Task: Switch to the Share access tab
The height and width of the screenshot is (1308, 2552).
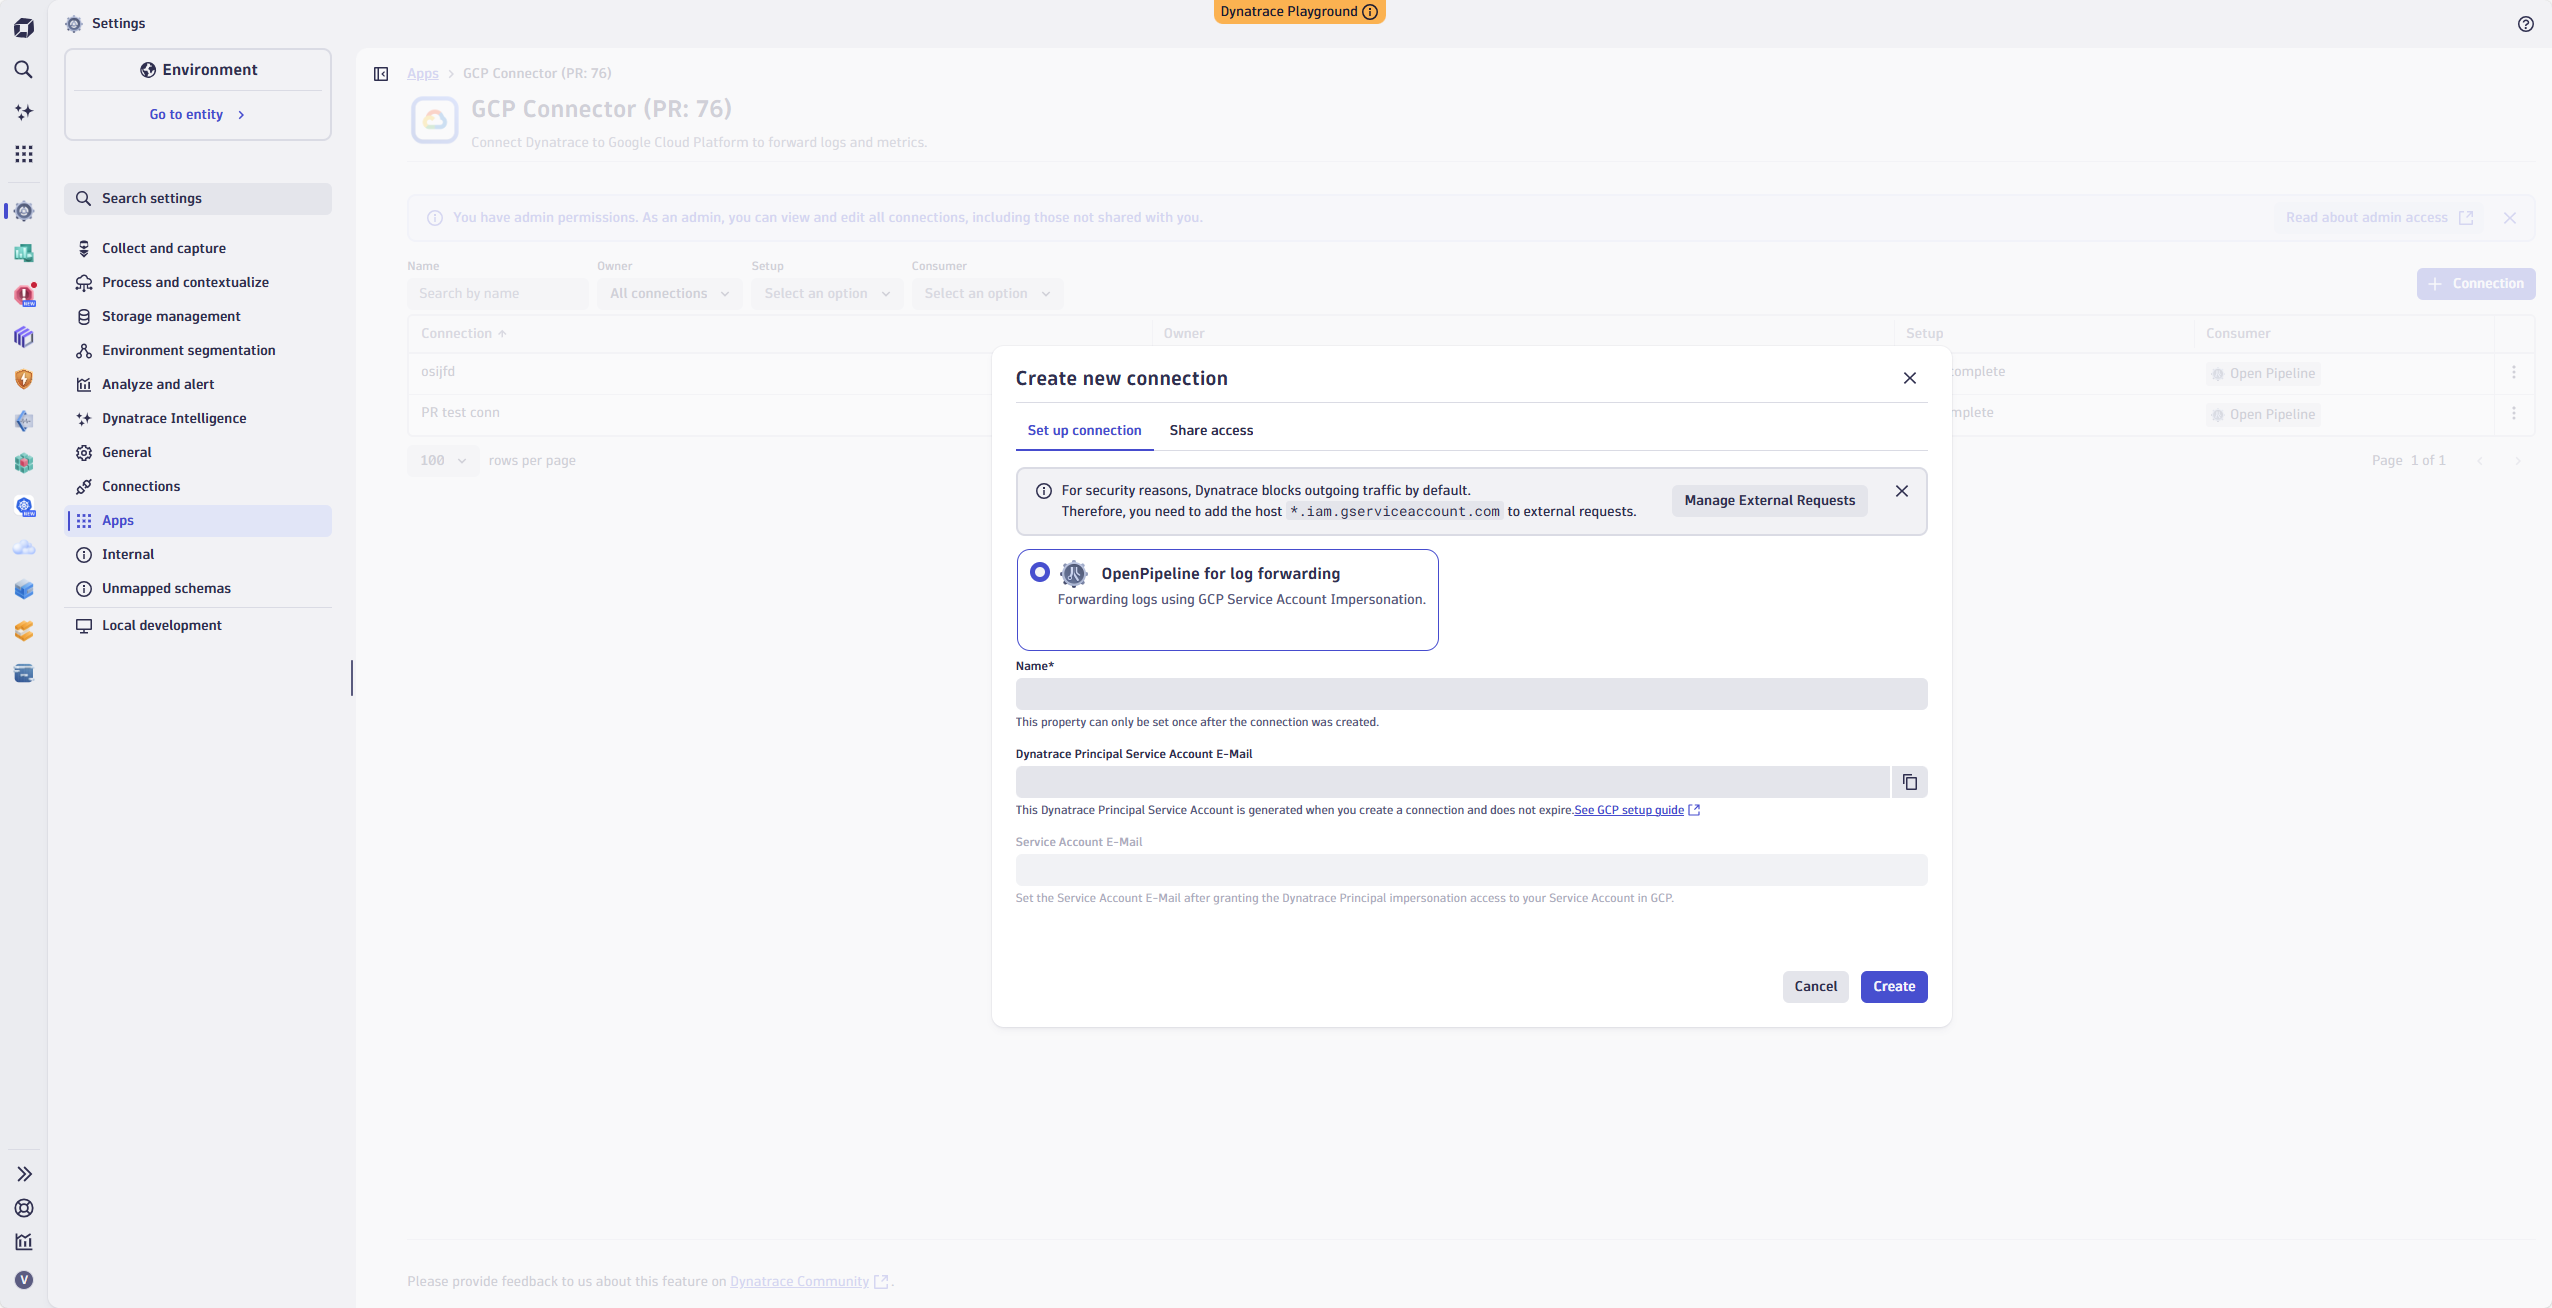Action: [x=1211, y=430]
